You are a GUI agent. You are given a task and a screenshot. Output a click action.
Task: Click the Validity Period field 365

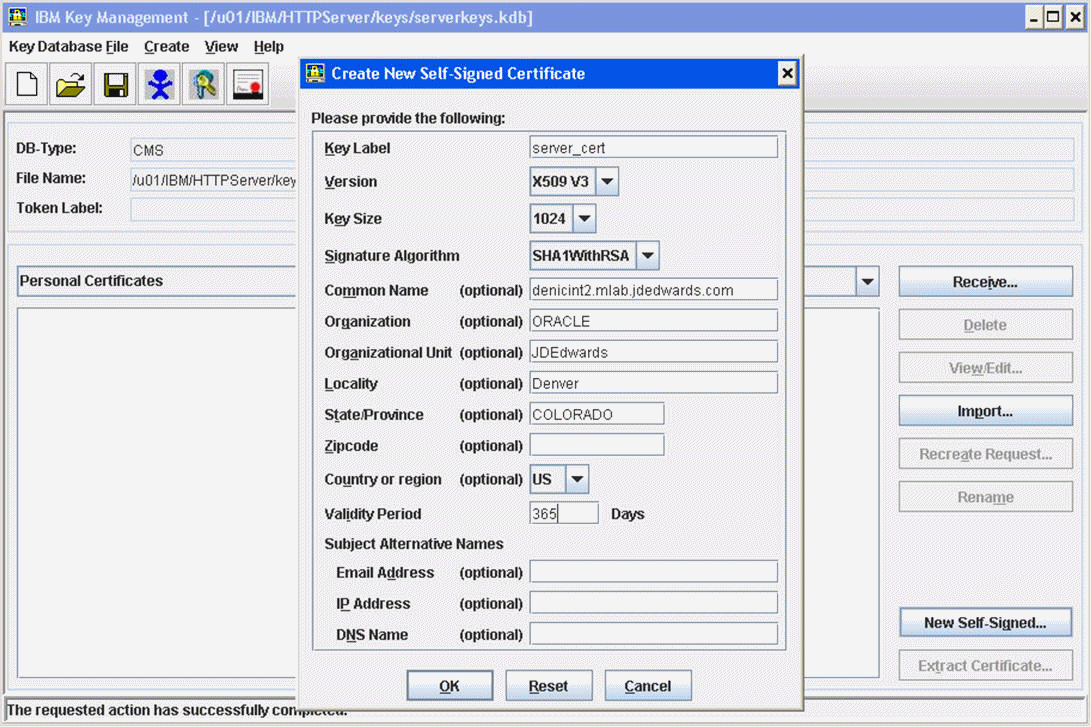[564, 513]
